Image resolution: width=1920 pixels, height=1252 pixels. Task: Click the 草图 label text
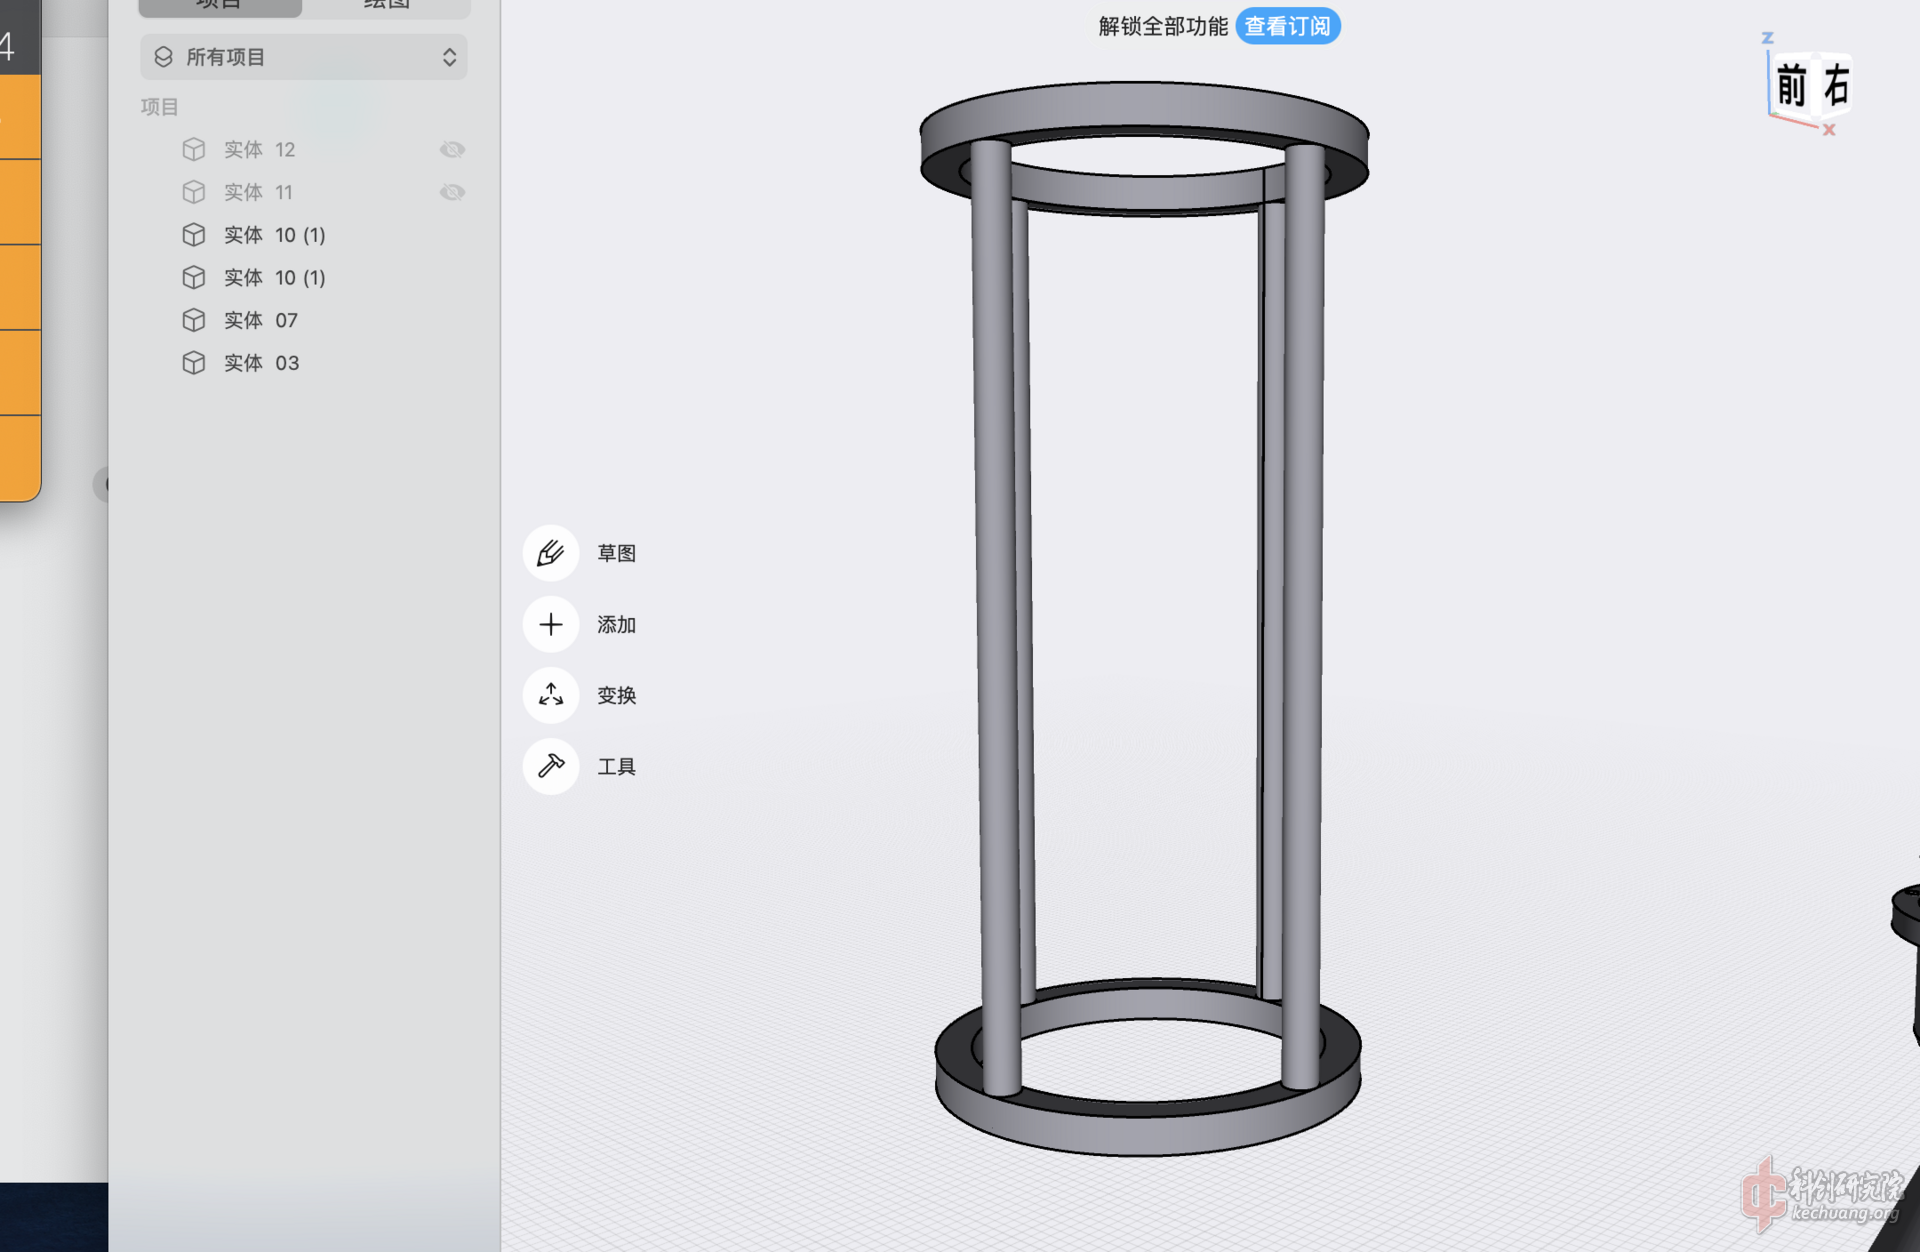click(616, 553)
